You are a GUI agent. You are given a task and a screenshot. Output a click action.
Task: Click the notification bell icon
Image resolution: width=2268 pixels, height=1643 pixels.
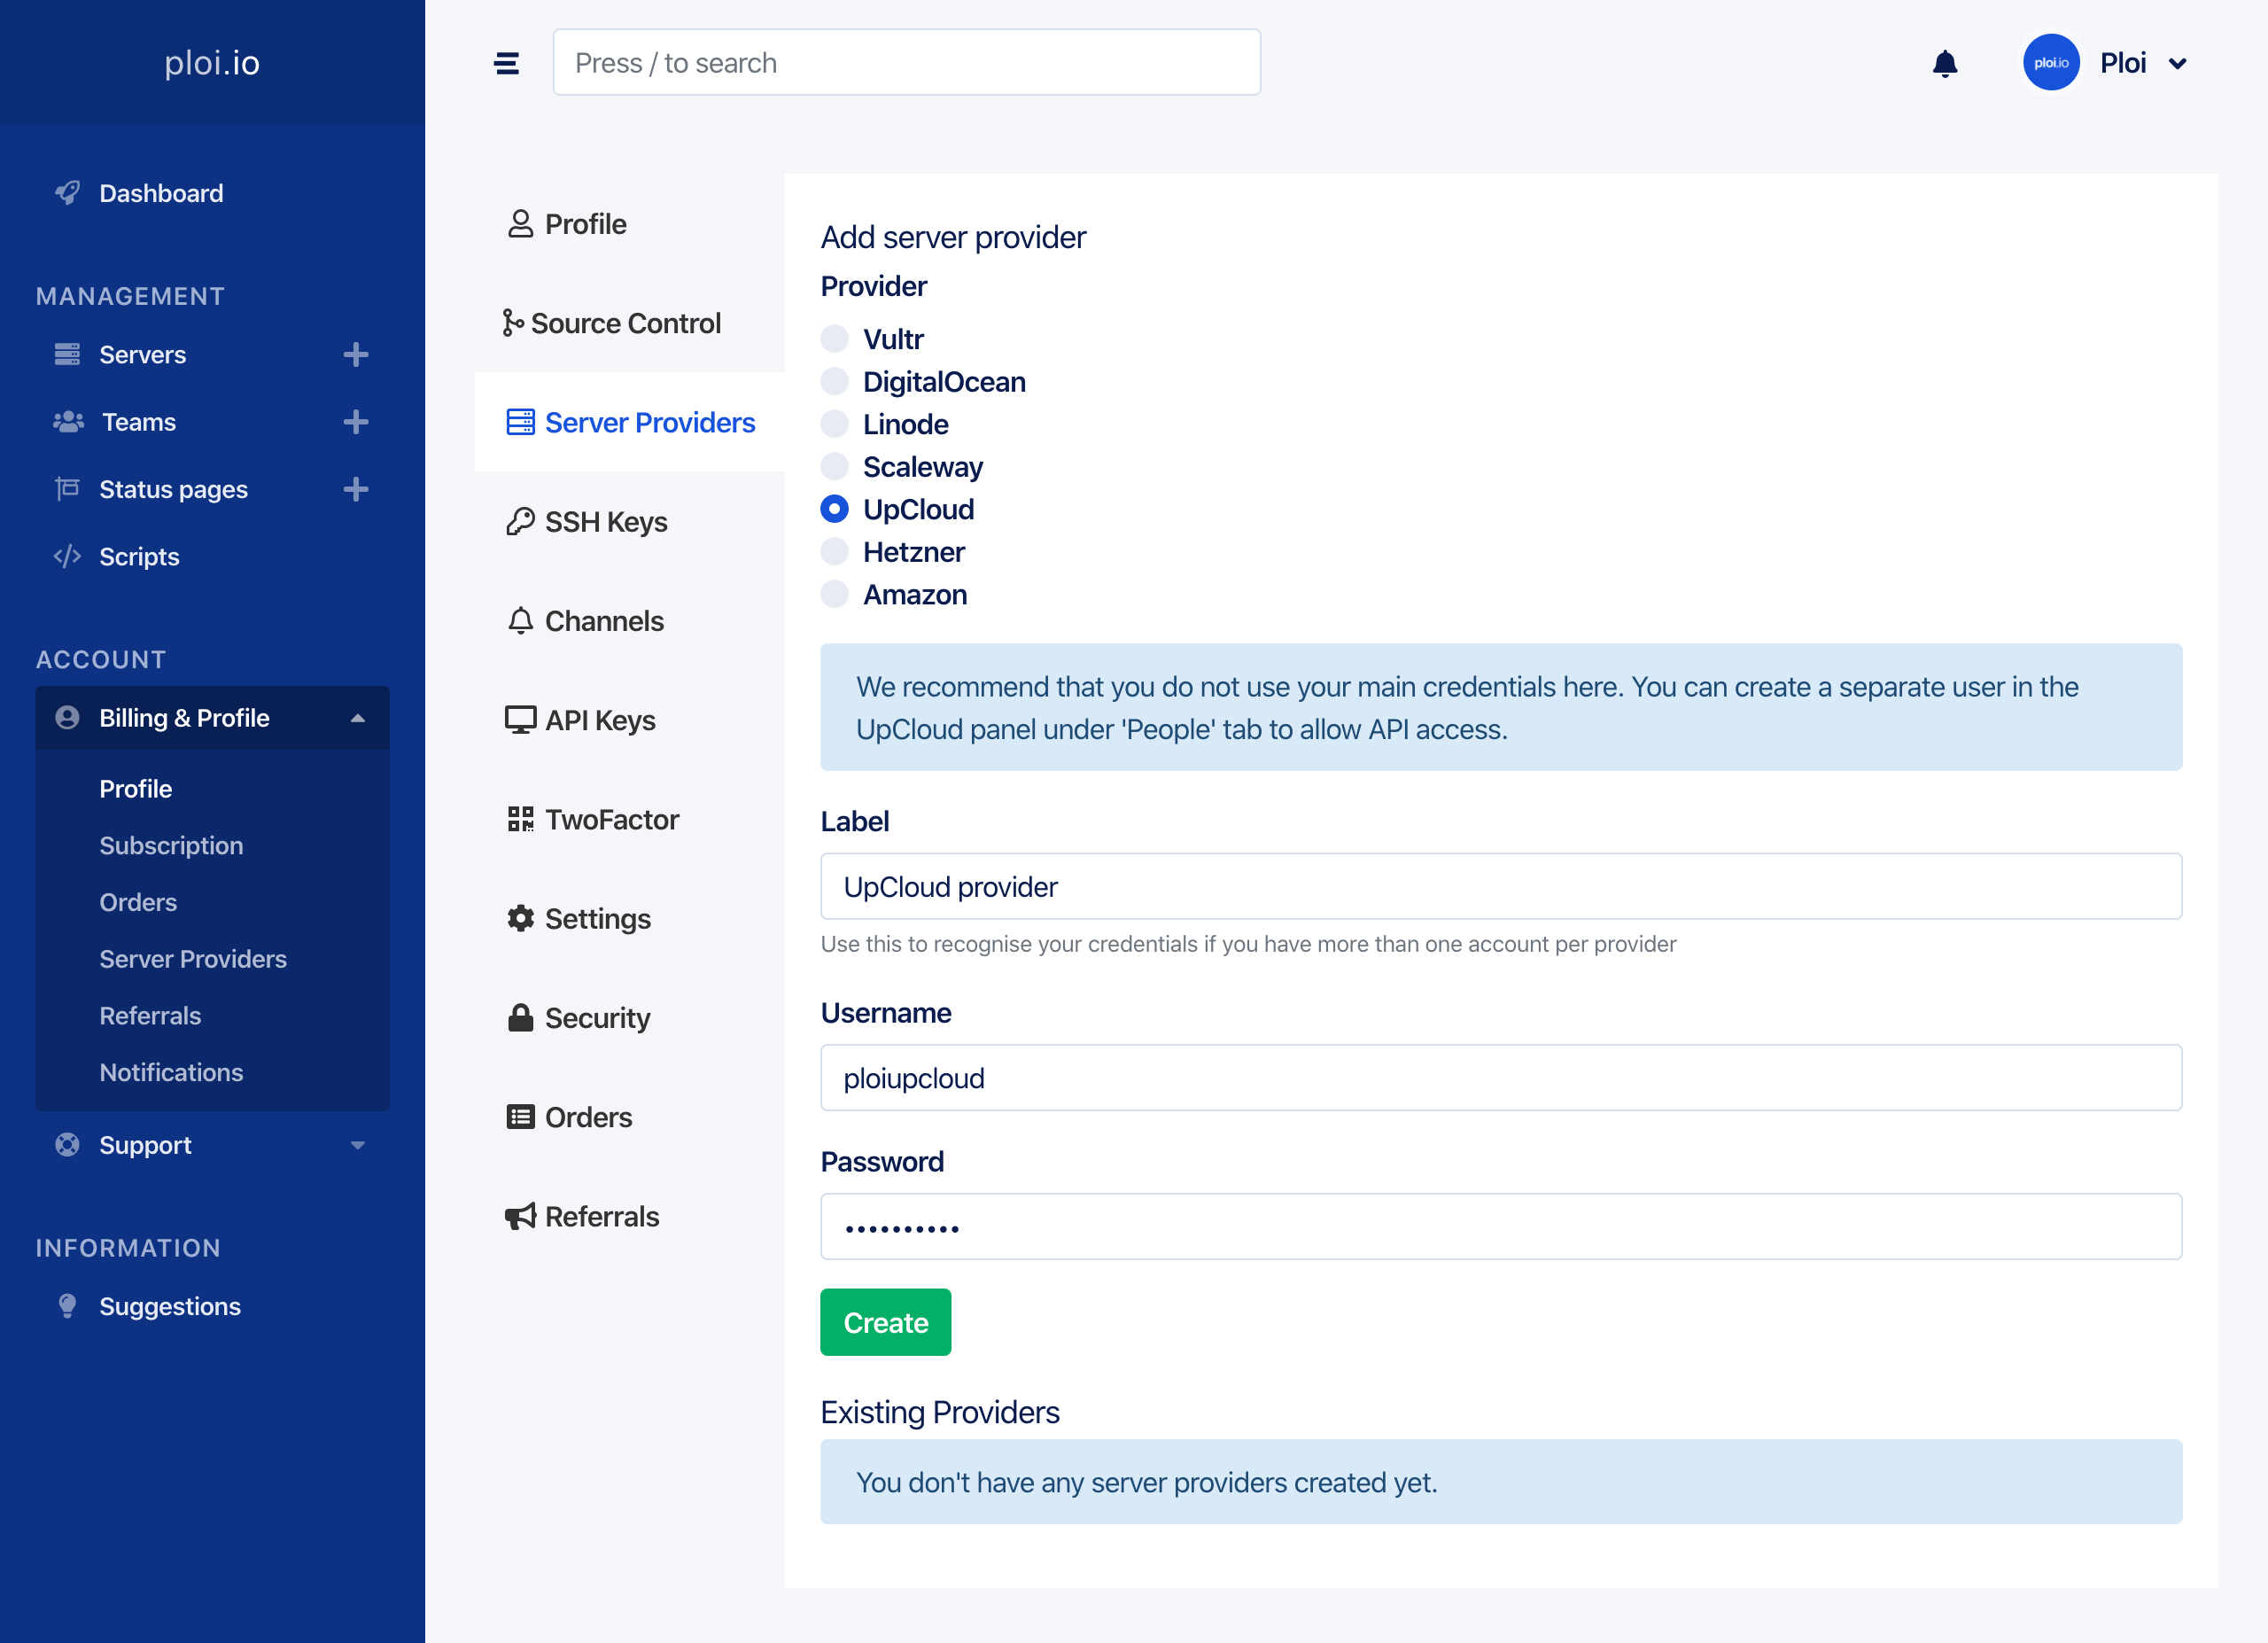pyautogui.click(x=1944, y=64)
